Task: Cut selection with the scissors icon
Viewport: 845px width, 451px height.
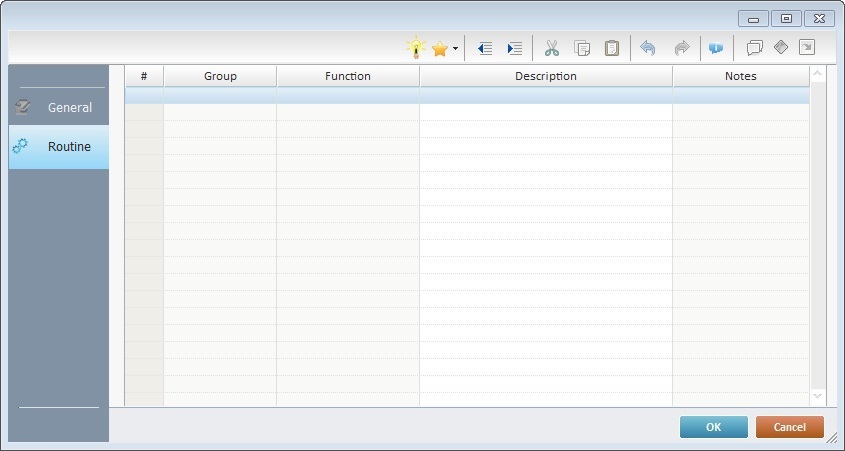Action: (x=552, y=48)
